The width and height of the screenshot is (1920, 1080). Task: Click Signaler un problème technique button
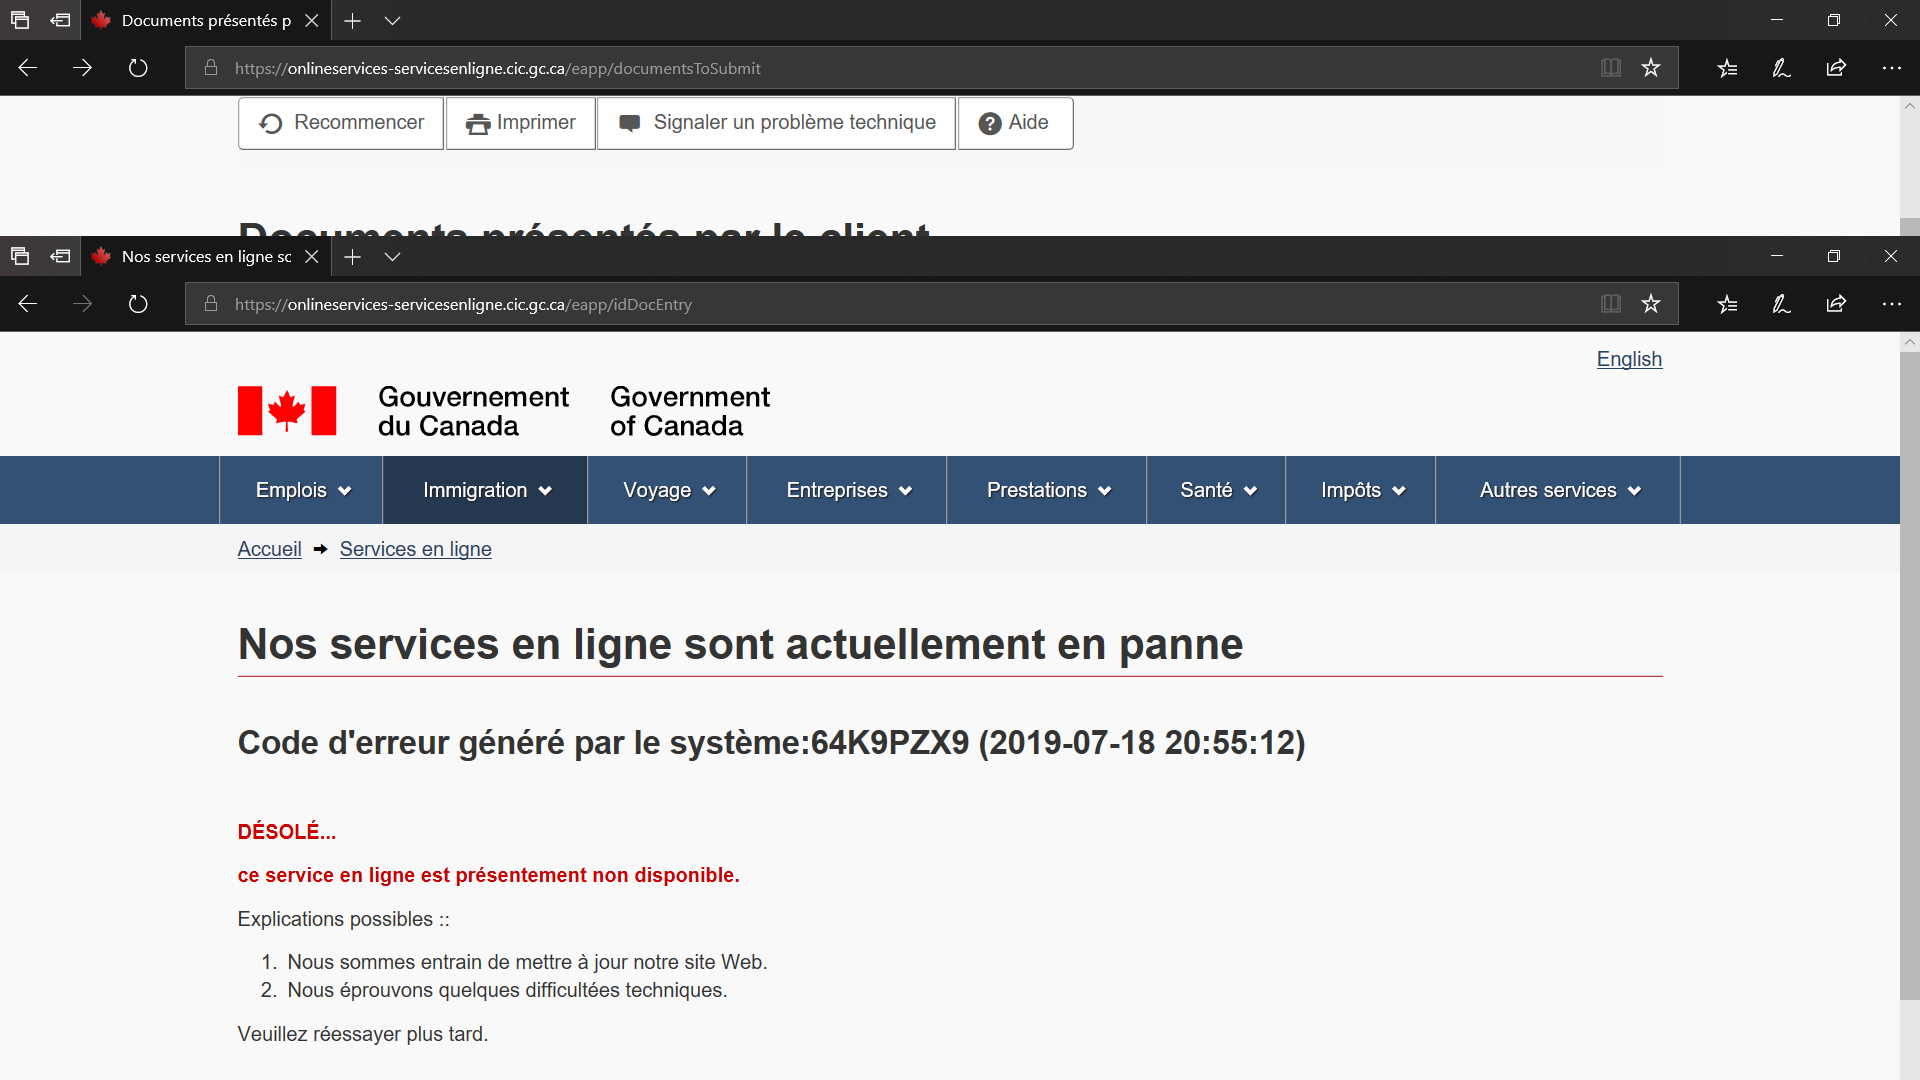coord(777,123)
